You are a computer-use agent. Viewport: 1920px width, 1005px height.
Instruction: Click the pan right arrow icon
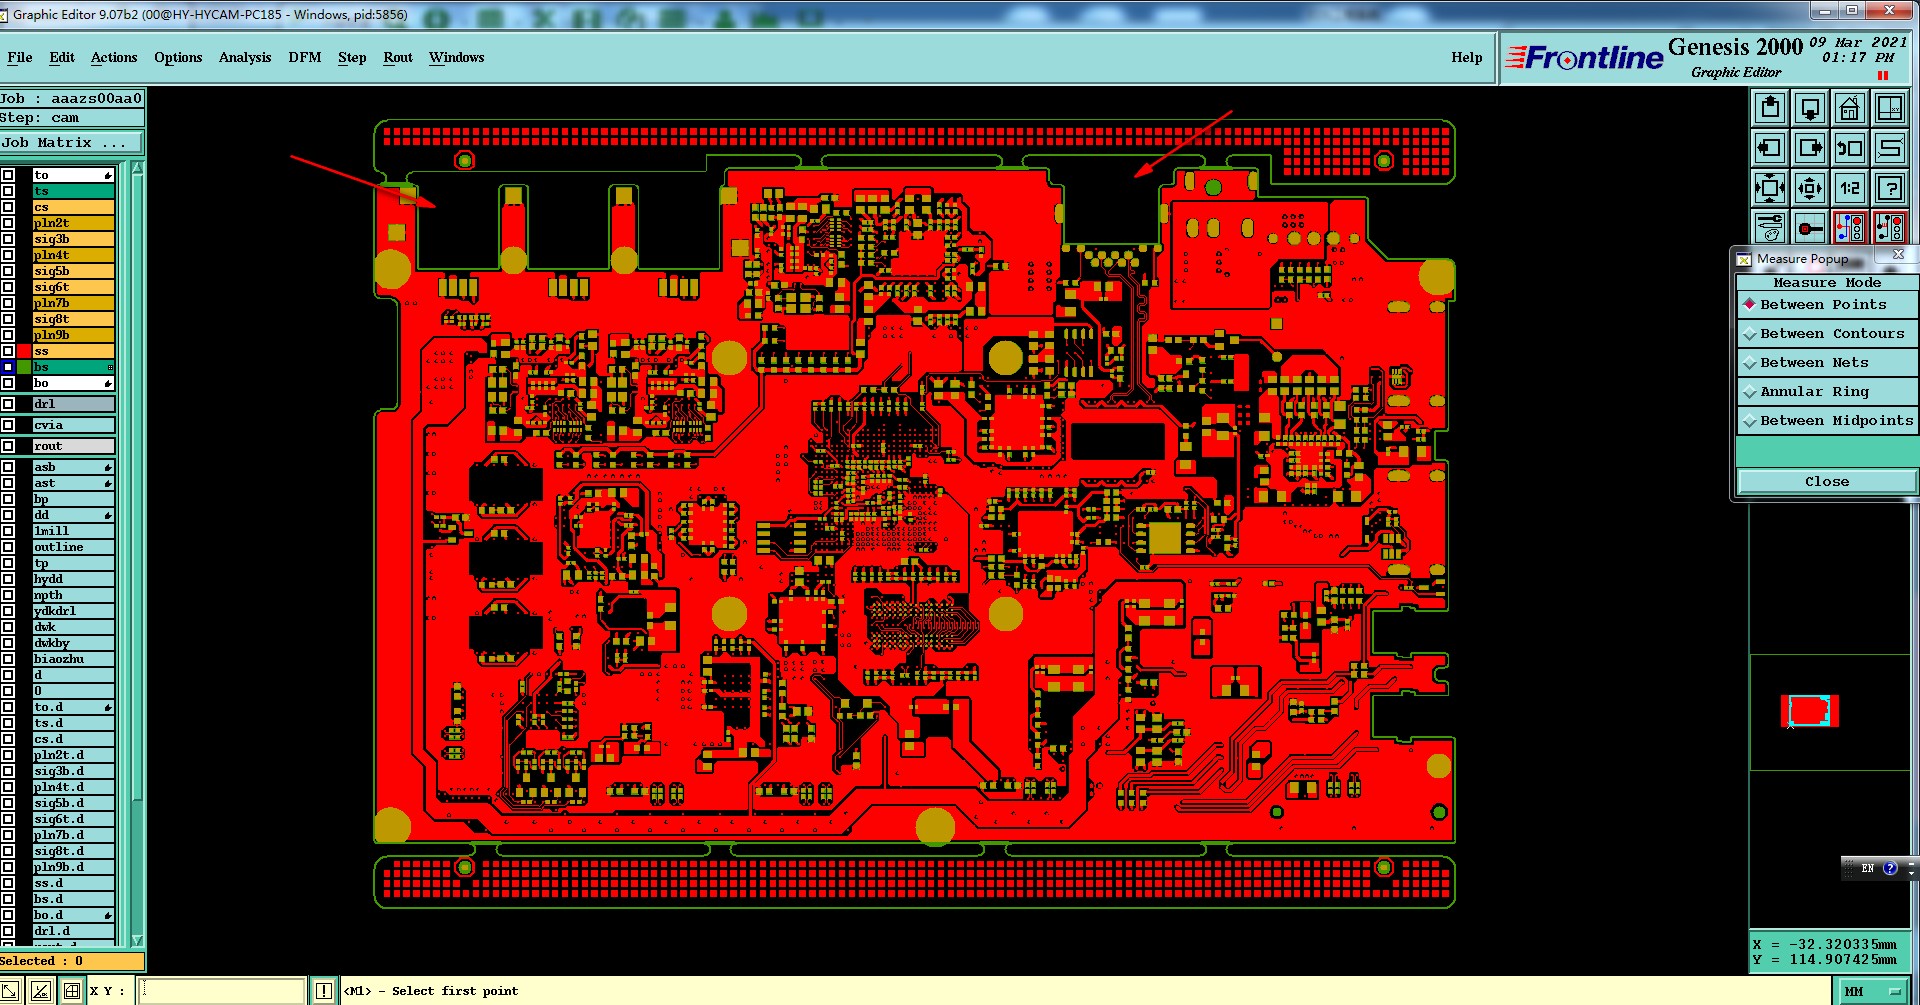(1810, 148)
